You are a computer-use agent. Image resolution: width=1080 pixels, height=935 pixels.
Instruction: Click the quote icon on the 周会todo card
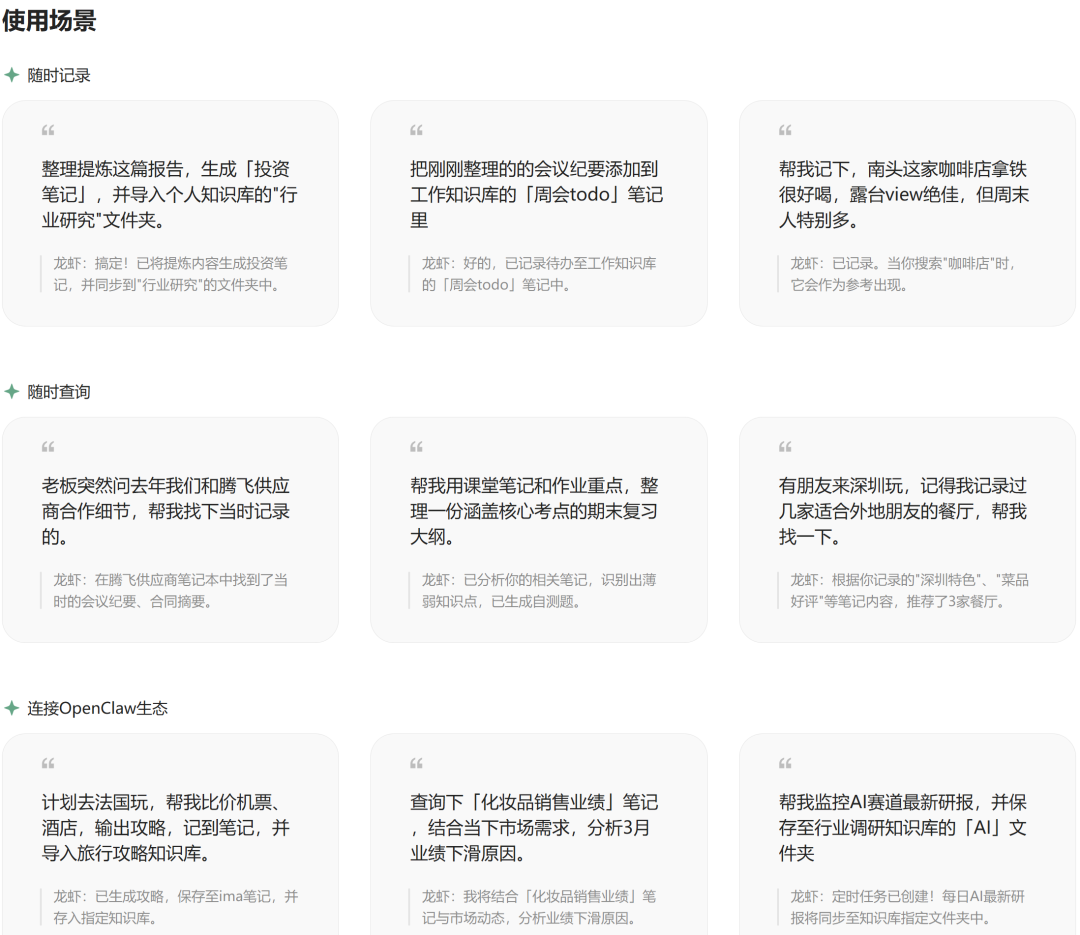pos(416,129)
